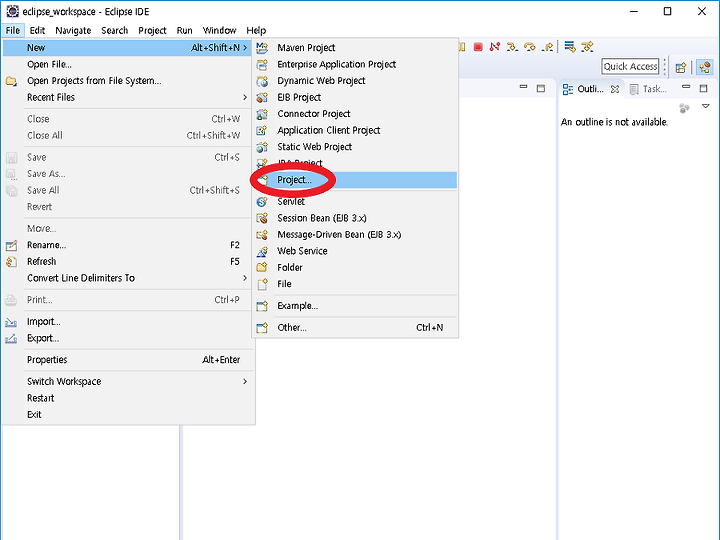Create a new Application Client Project
This screenshot has height=540, width=720.
(x=355, y=130)
